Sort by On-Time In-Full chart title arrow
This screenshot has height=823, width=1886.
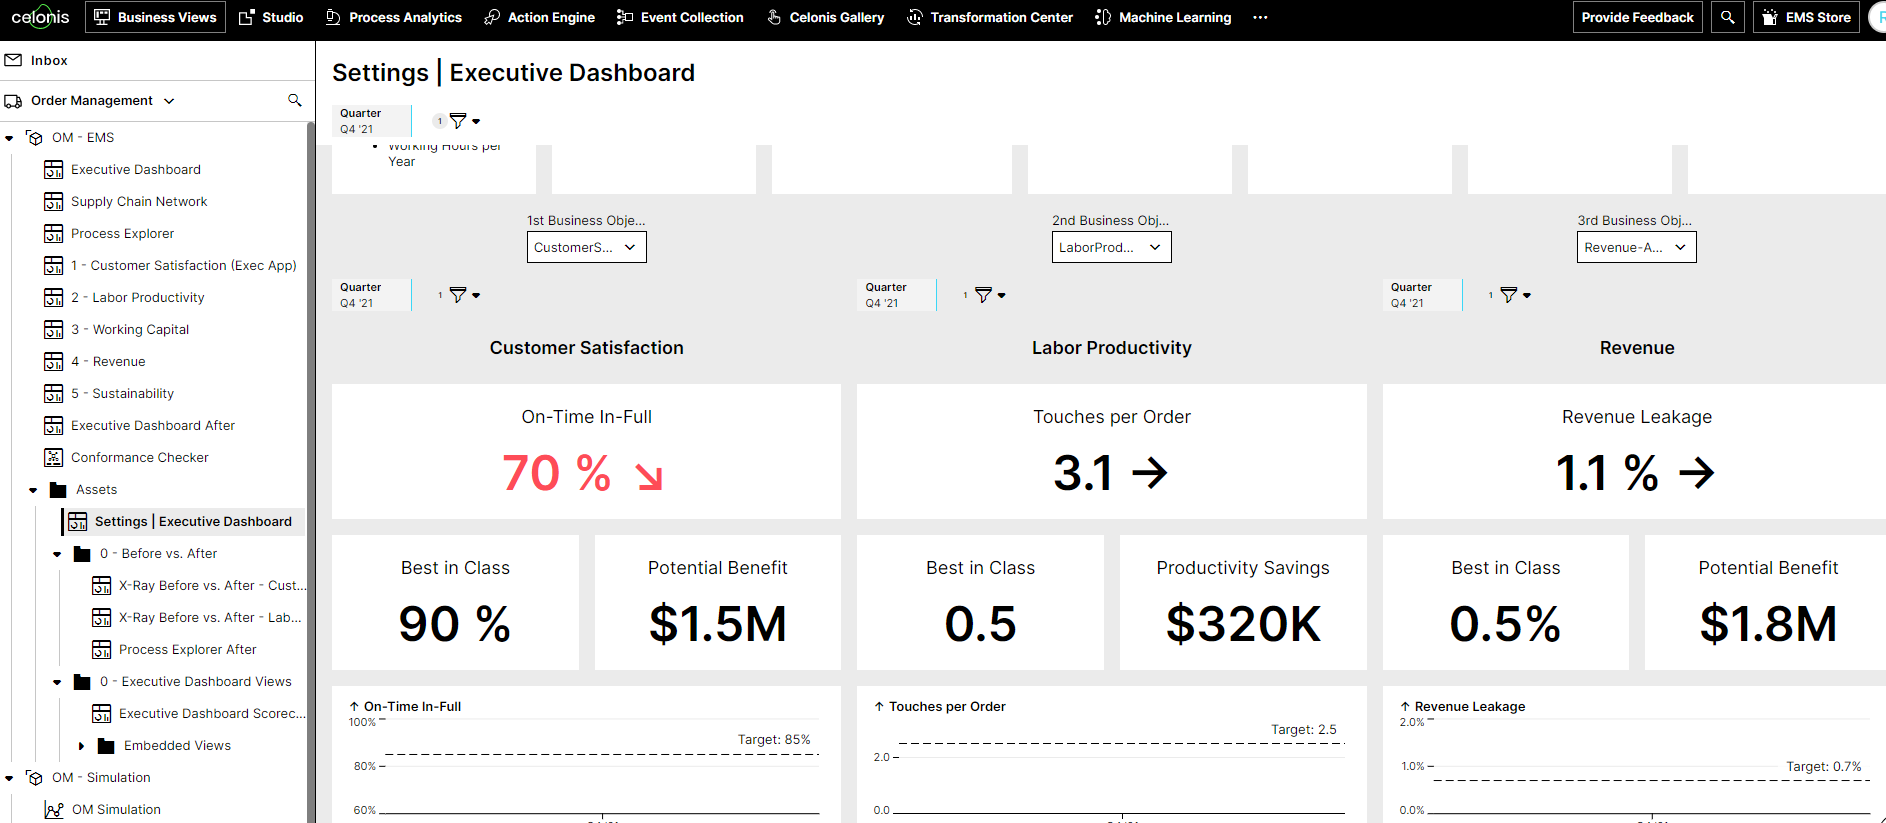pyautogui.click(x=354, y=706)
